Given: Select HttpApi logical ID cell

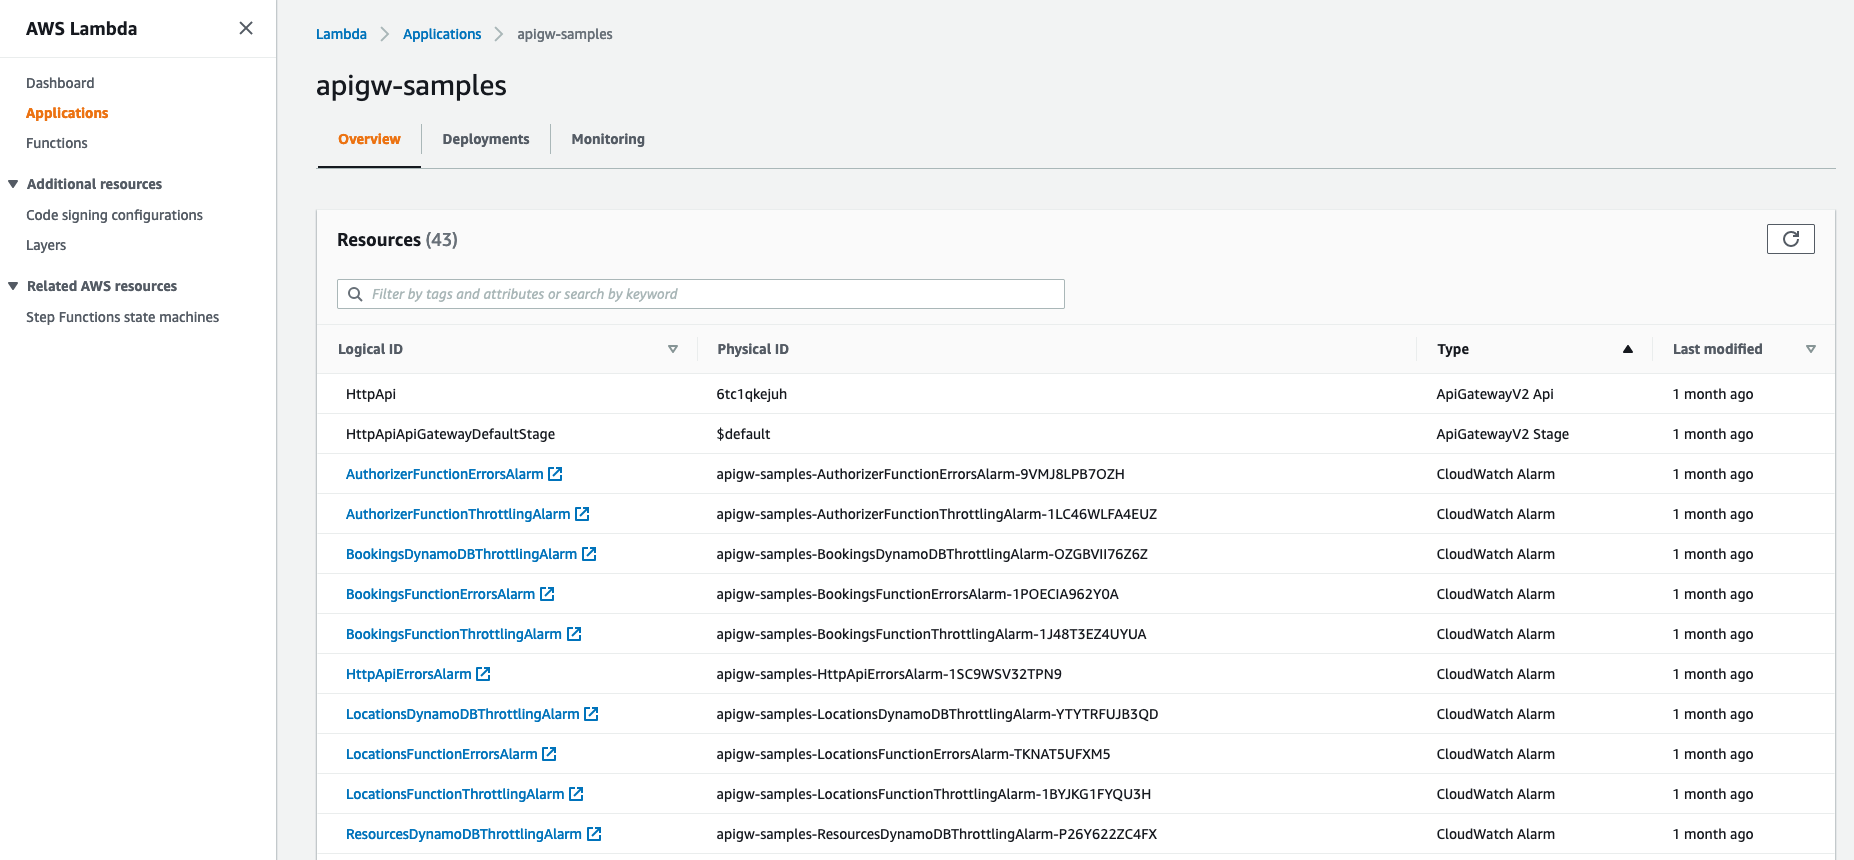Looking at the screenshot, I should click(371, 394).
